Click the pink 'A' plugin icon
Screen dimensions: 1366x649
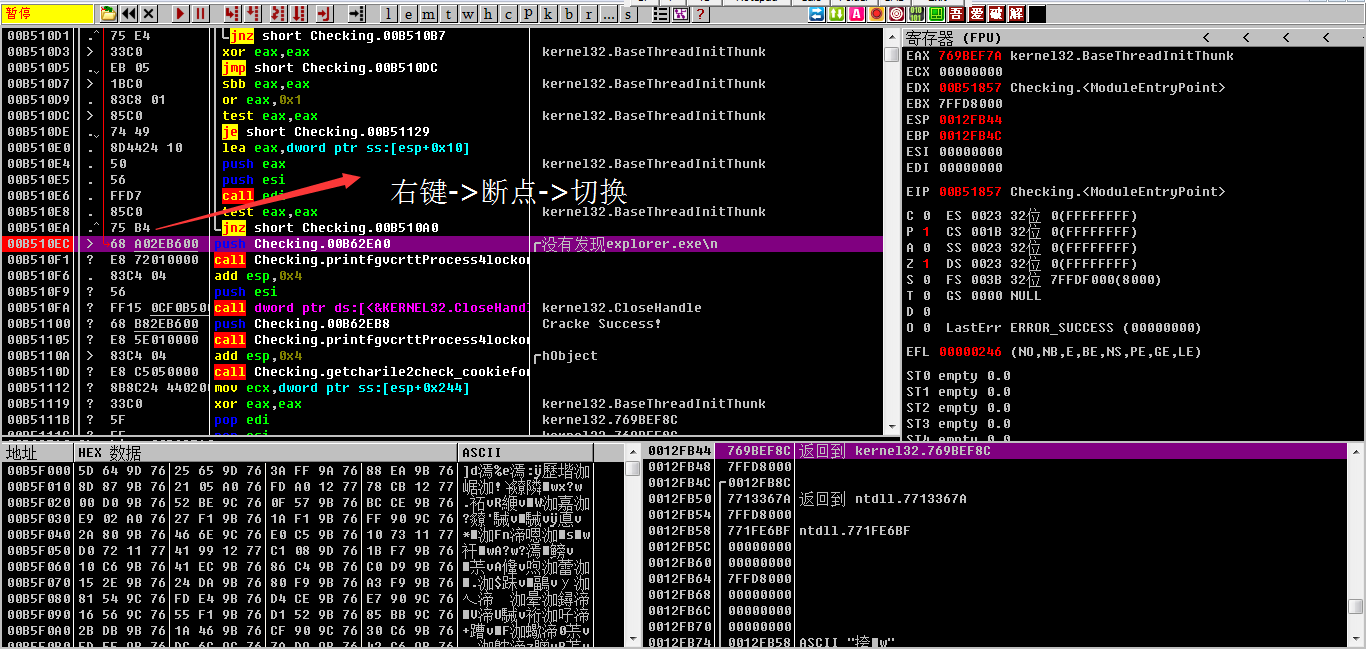[856, 14]
